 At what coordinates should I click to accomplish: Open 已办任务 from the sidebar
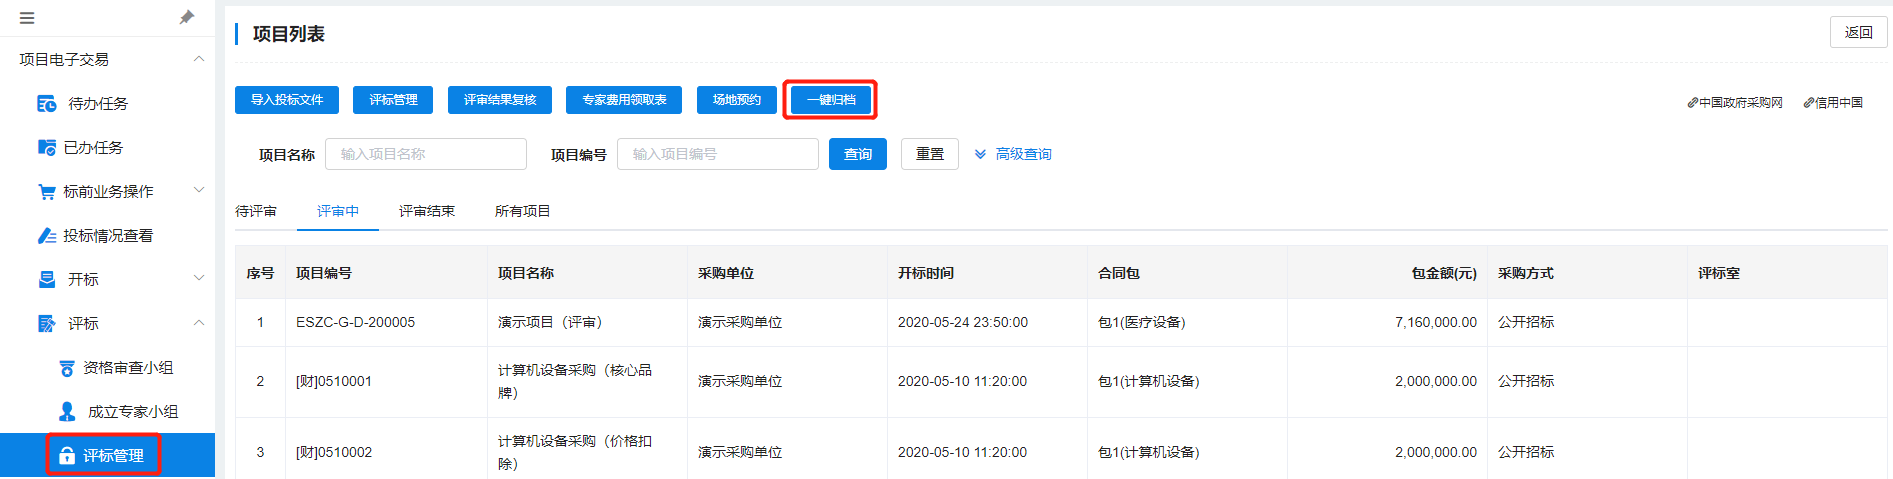coord(93,148)
